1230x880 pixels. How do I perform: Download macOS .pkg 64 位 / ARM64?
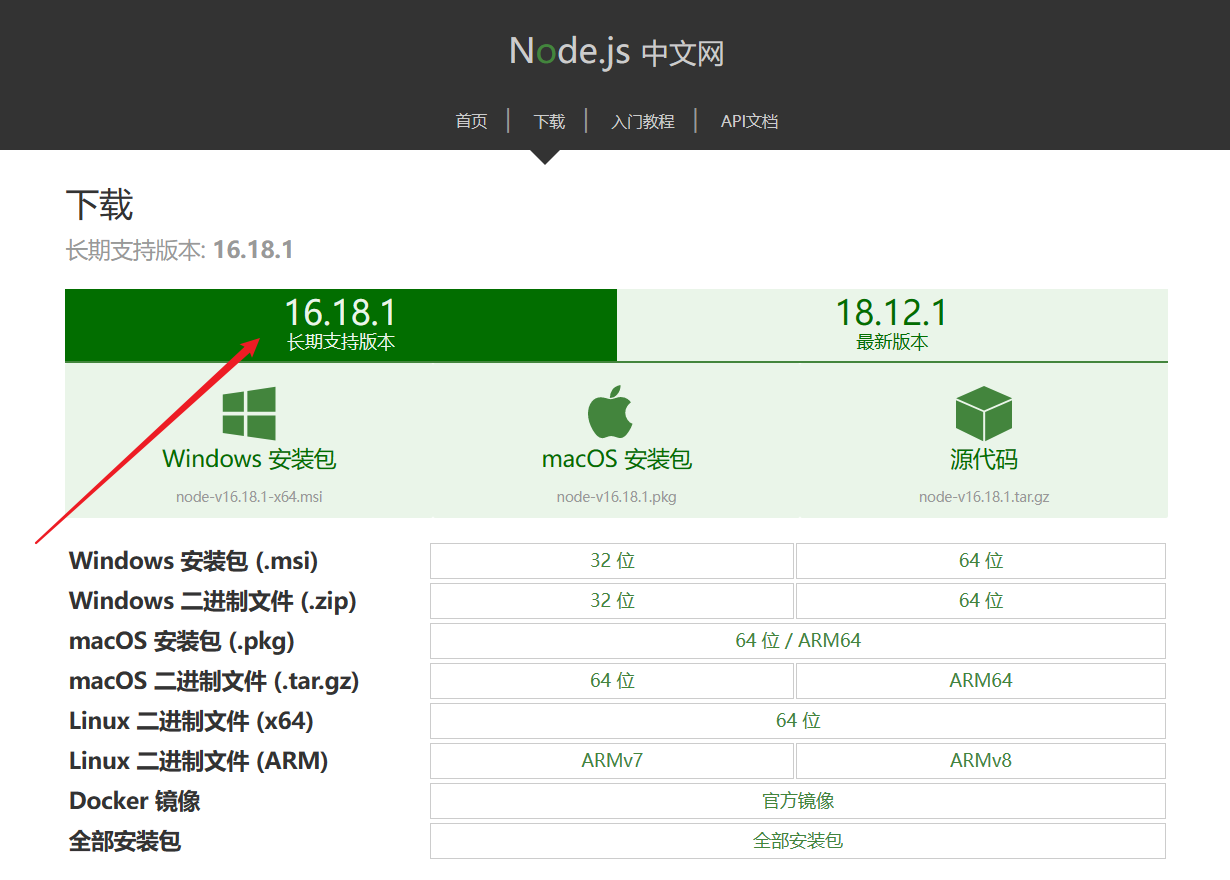798,641
